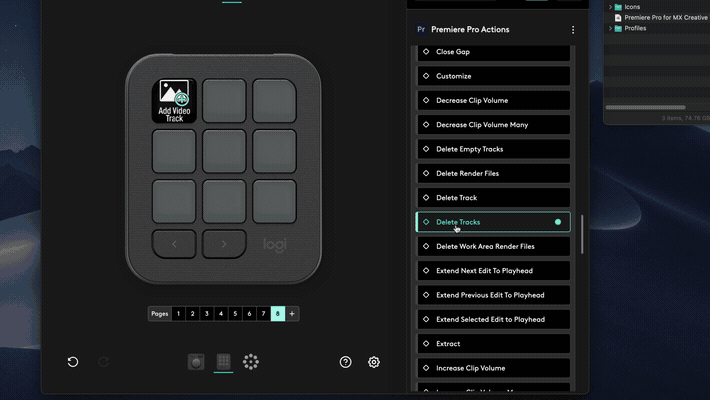Click the actions list vertical scrollbar
The width and height of the screenshot is (710, 400).
[582, 234]
